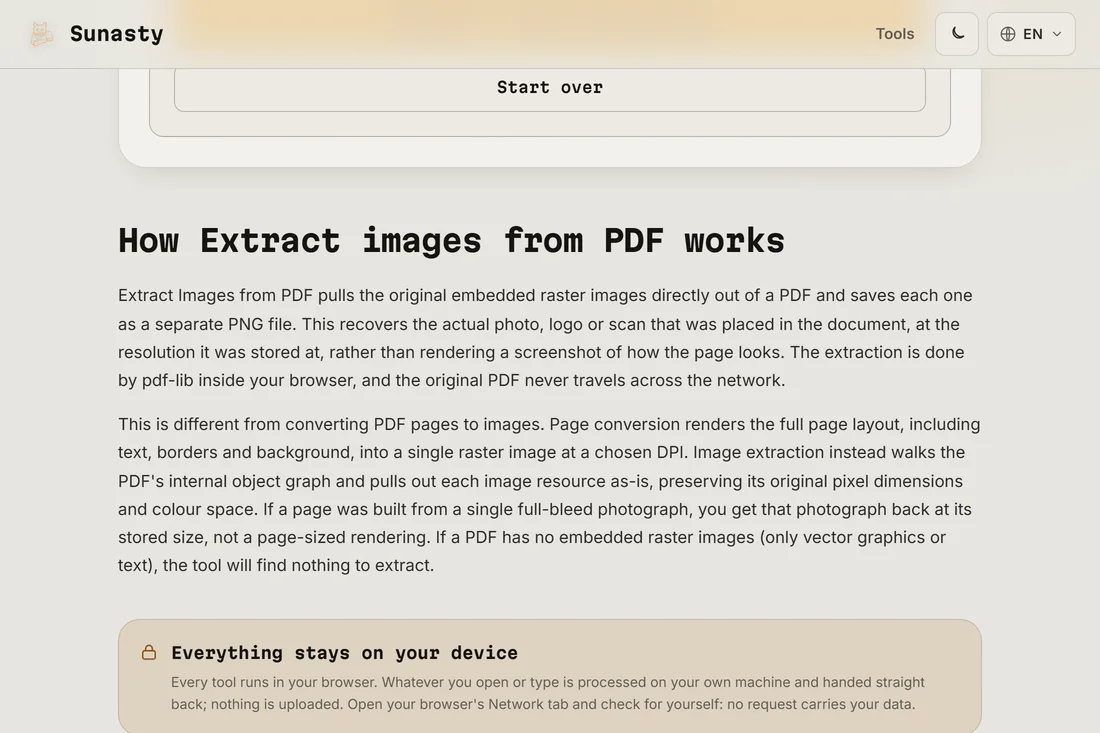Click the Start over button
This screenshot has height=733, width=1100.
549,88
